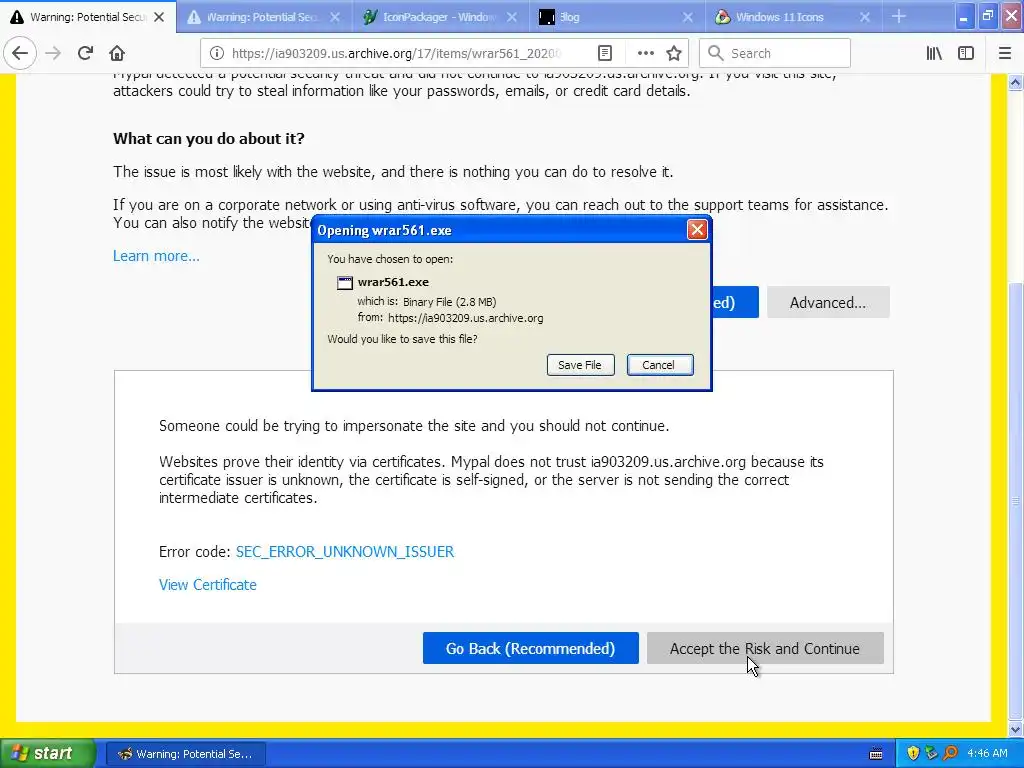1024x768 pixels.
Task: Click the browser forward arrow
Action: 53,53
